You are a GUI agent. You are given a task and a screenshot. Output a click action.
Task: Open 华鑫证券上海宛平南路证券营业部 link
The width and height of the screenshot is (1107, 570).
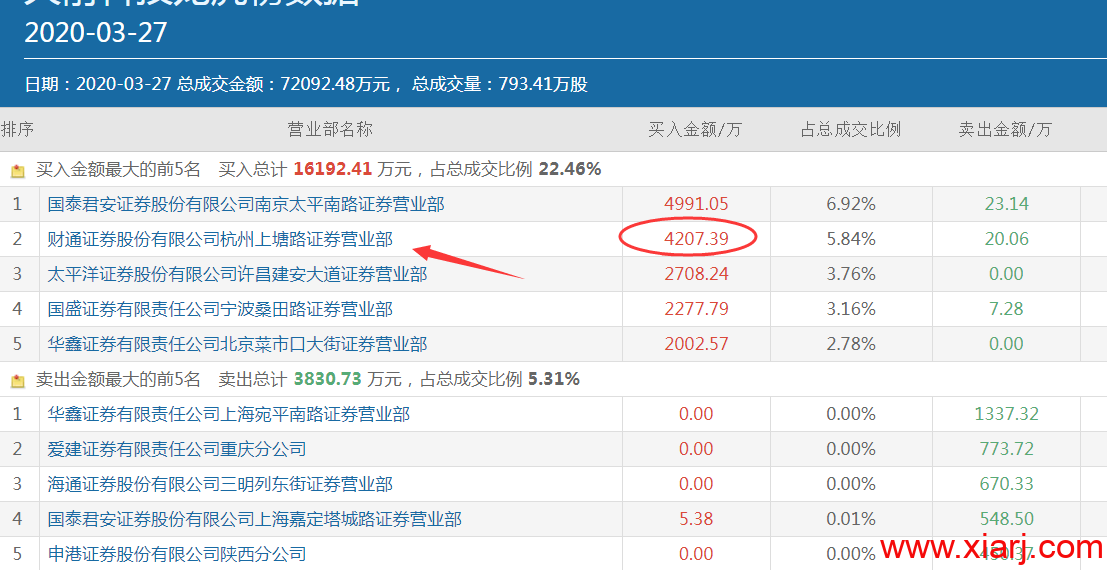(x=229, y=414)
